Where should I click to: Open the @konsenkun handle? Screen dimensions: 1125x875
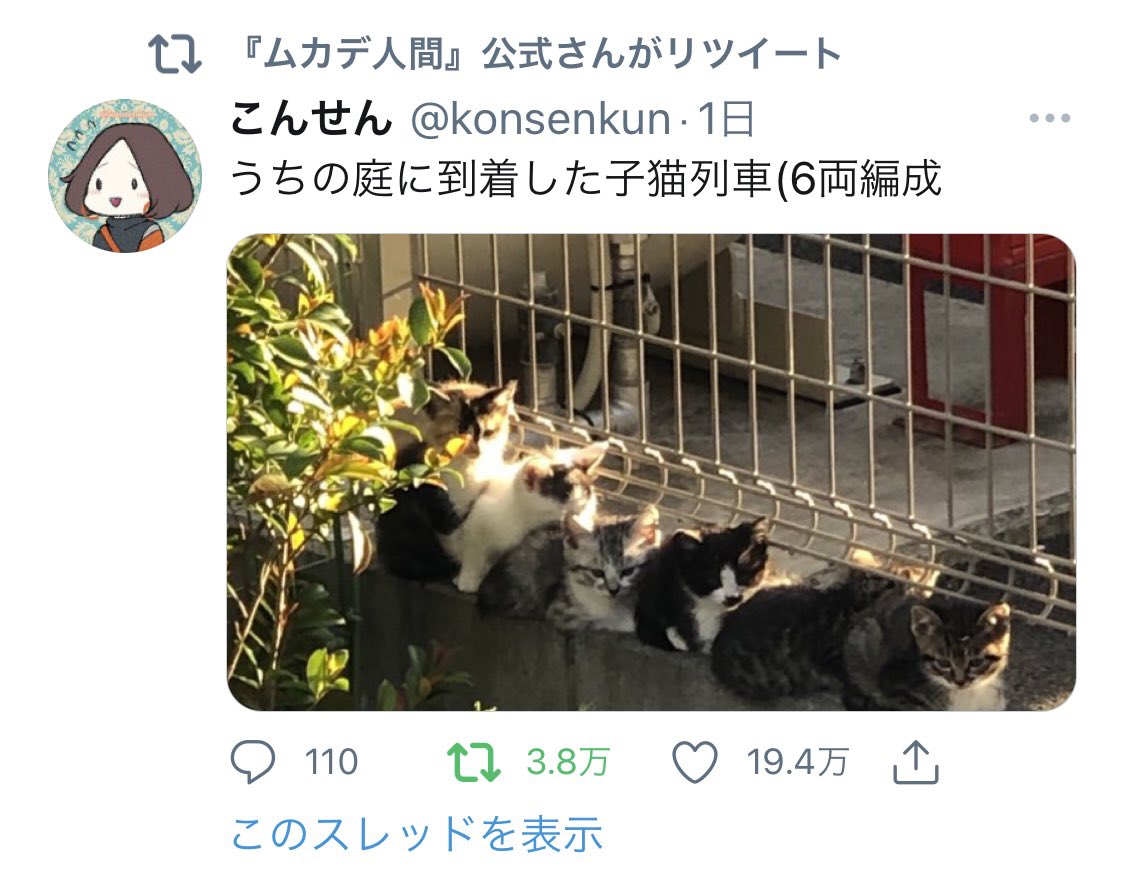coord(541,119)
